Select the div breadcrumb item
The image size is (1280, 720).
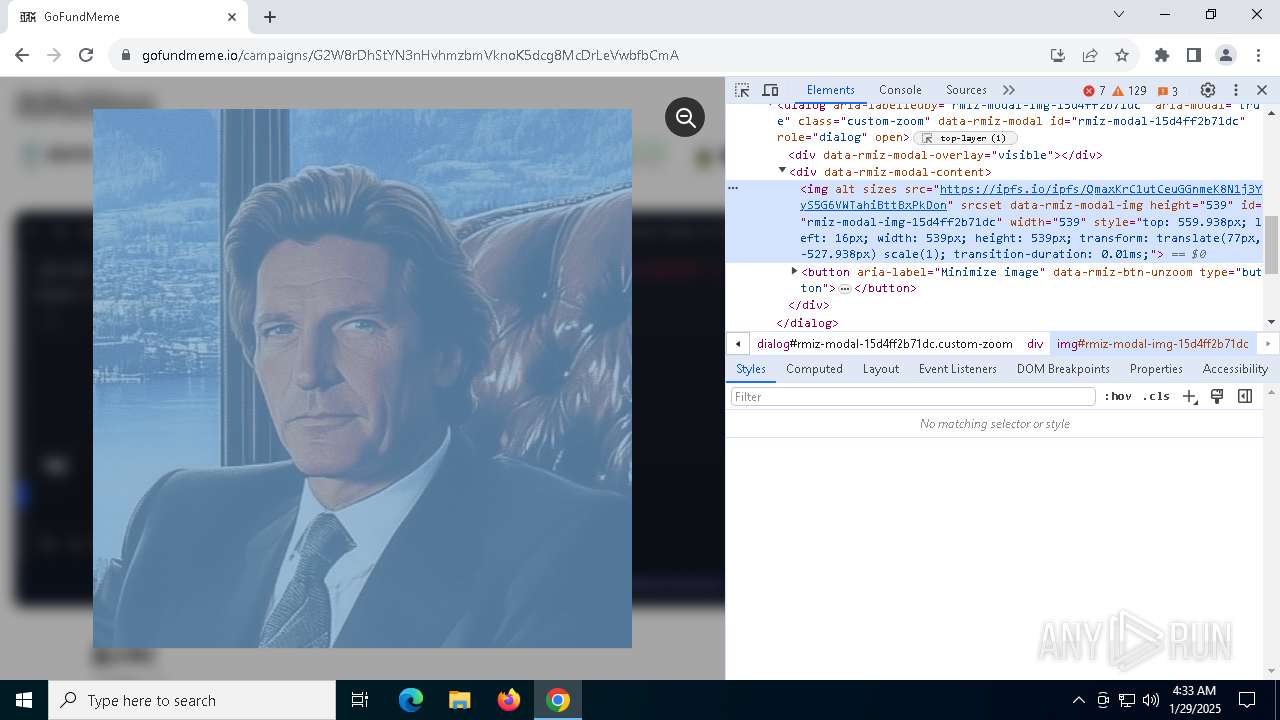(x=1035, y=344)
